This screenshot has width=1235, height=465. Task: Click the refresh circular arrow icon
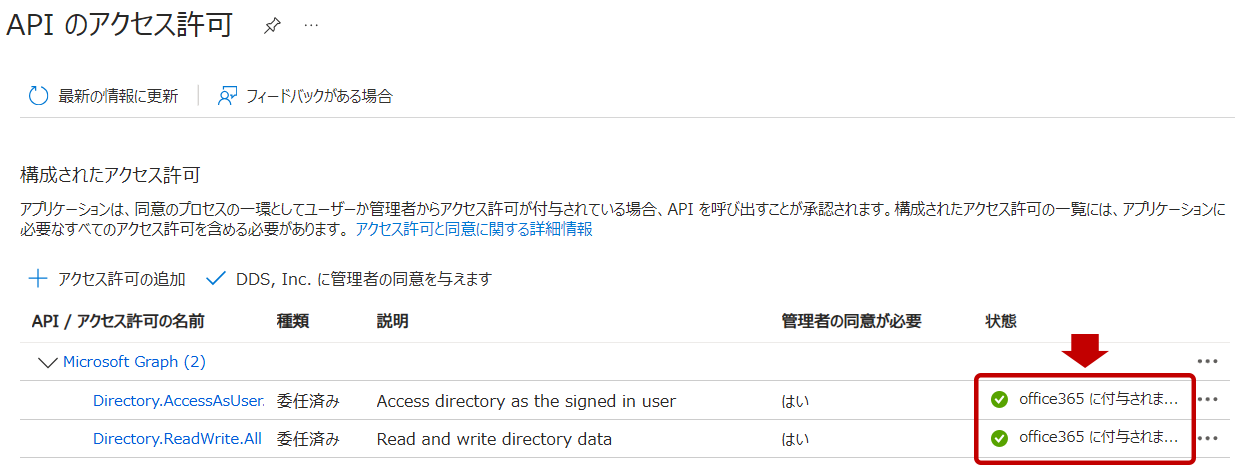pyautogui.click(x=39, y=96)
